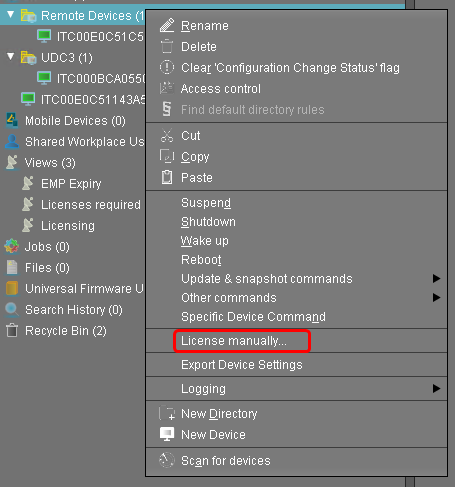Open the Logging submenu arrow

436,388
